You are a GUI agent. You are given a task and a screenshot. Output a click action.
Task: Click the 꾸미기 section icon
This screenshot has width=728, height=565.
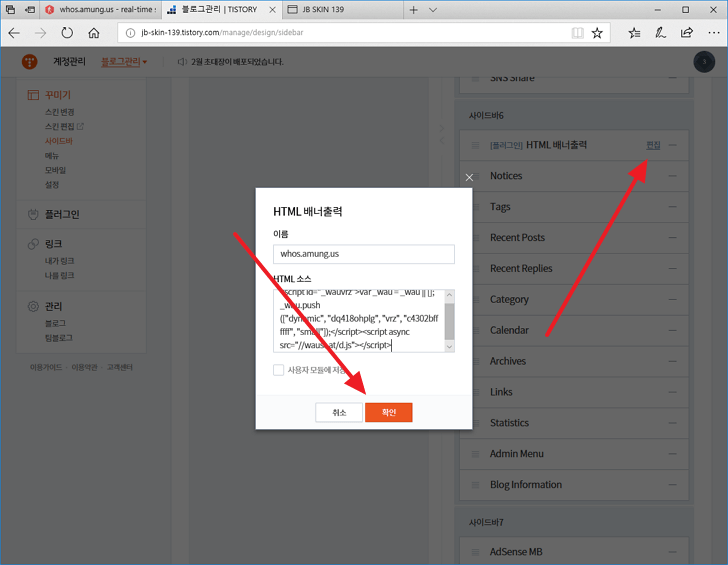pos(33,95)
